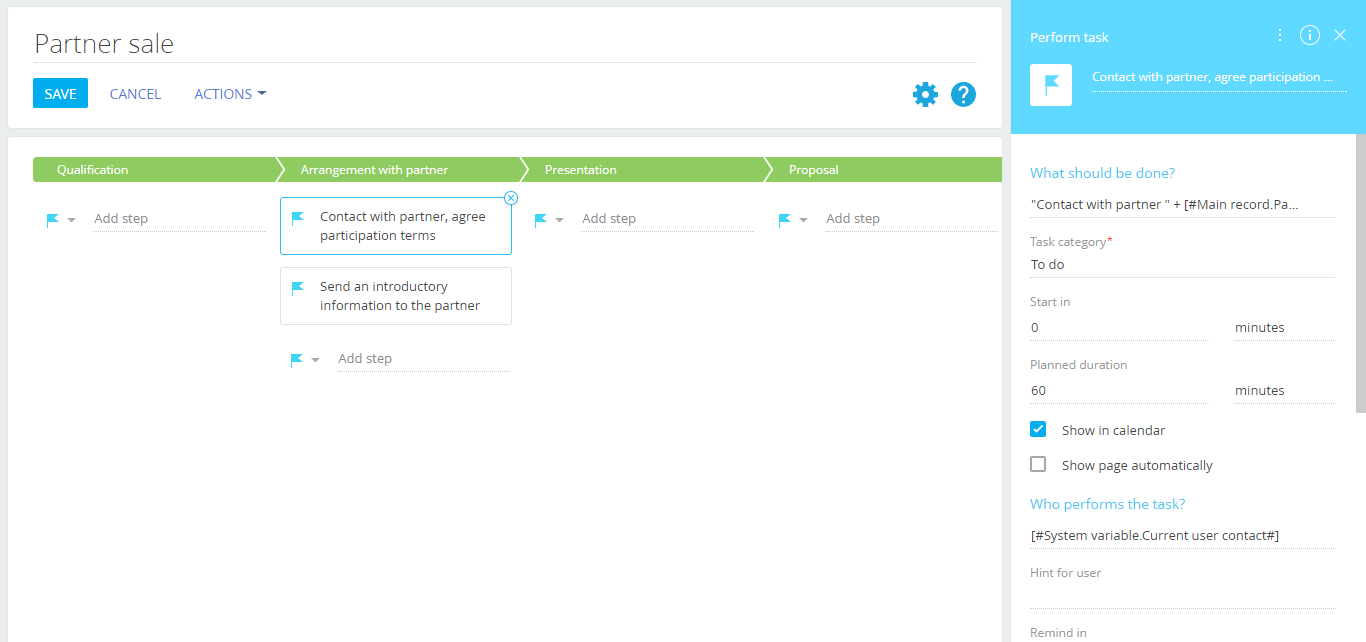Viewport: 1366px width, 642px height.
Task: Remove the Contact with partner step
Action: pyautogui.click(x=511, y=198)
